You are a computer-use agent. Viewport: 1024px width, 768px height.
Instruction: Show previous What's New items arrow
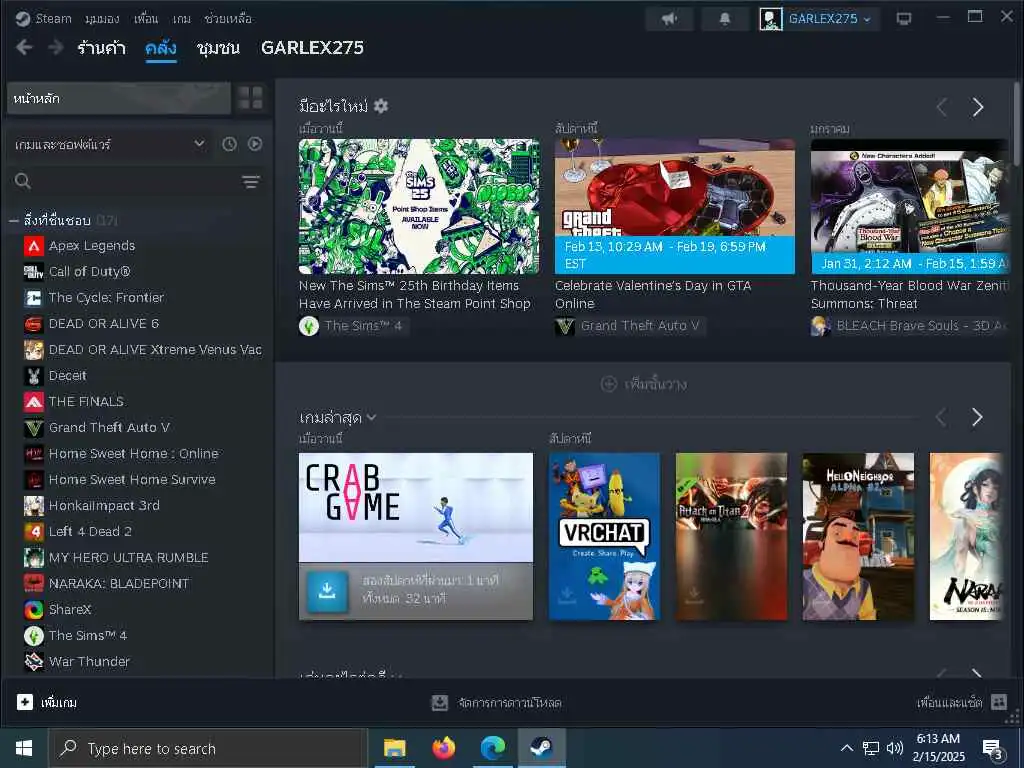pos(941,107)
